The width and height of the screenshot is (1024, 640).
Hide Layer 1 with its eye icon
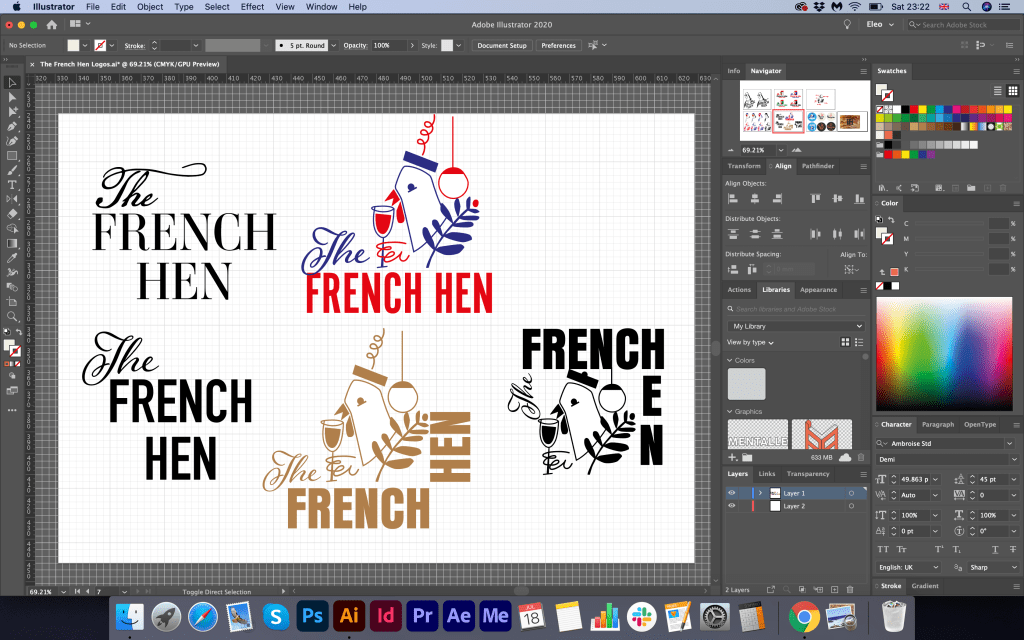point(731,493)
